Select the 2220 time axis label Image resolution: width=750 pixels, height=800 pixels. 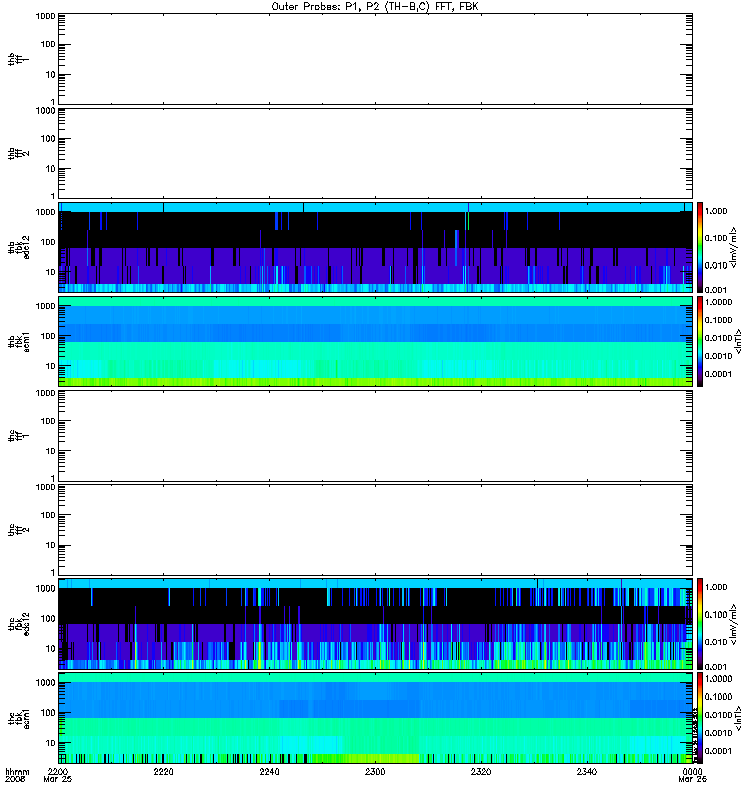pos(163,771)
